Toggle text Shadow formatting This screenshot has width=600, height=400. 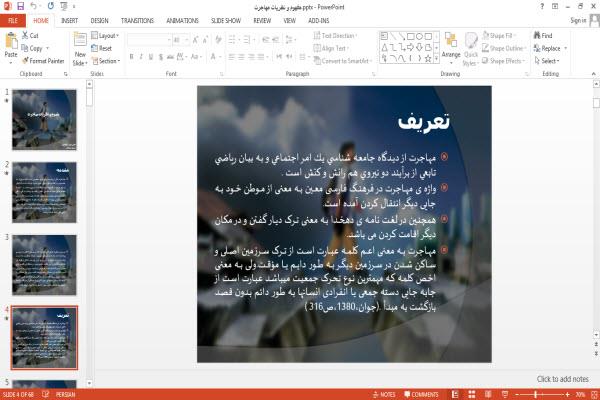[x=161, y=57]
